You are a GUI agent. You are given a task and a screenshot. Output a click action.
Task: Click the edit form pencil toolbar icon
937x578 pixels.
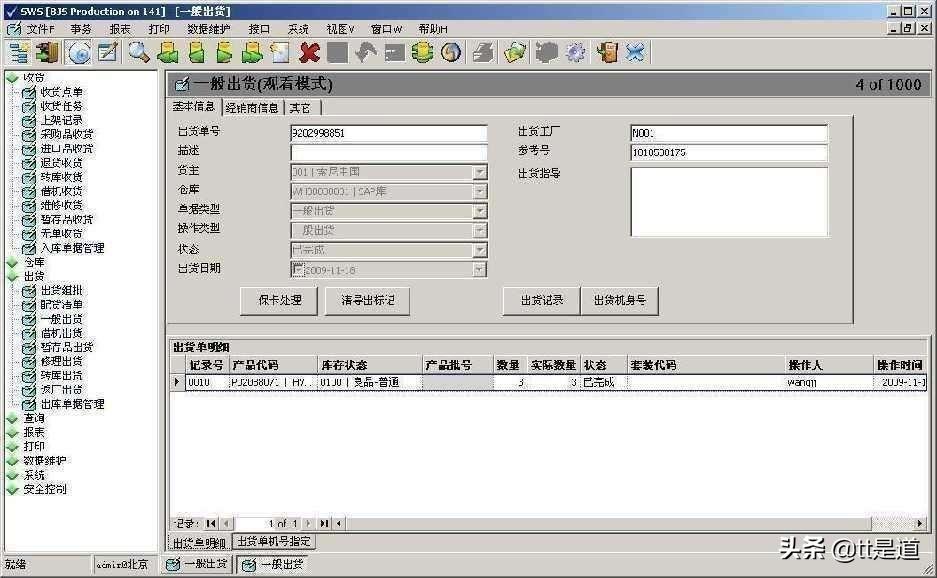click(x=108, y=53)
